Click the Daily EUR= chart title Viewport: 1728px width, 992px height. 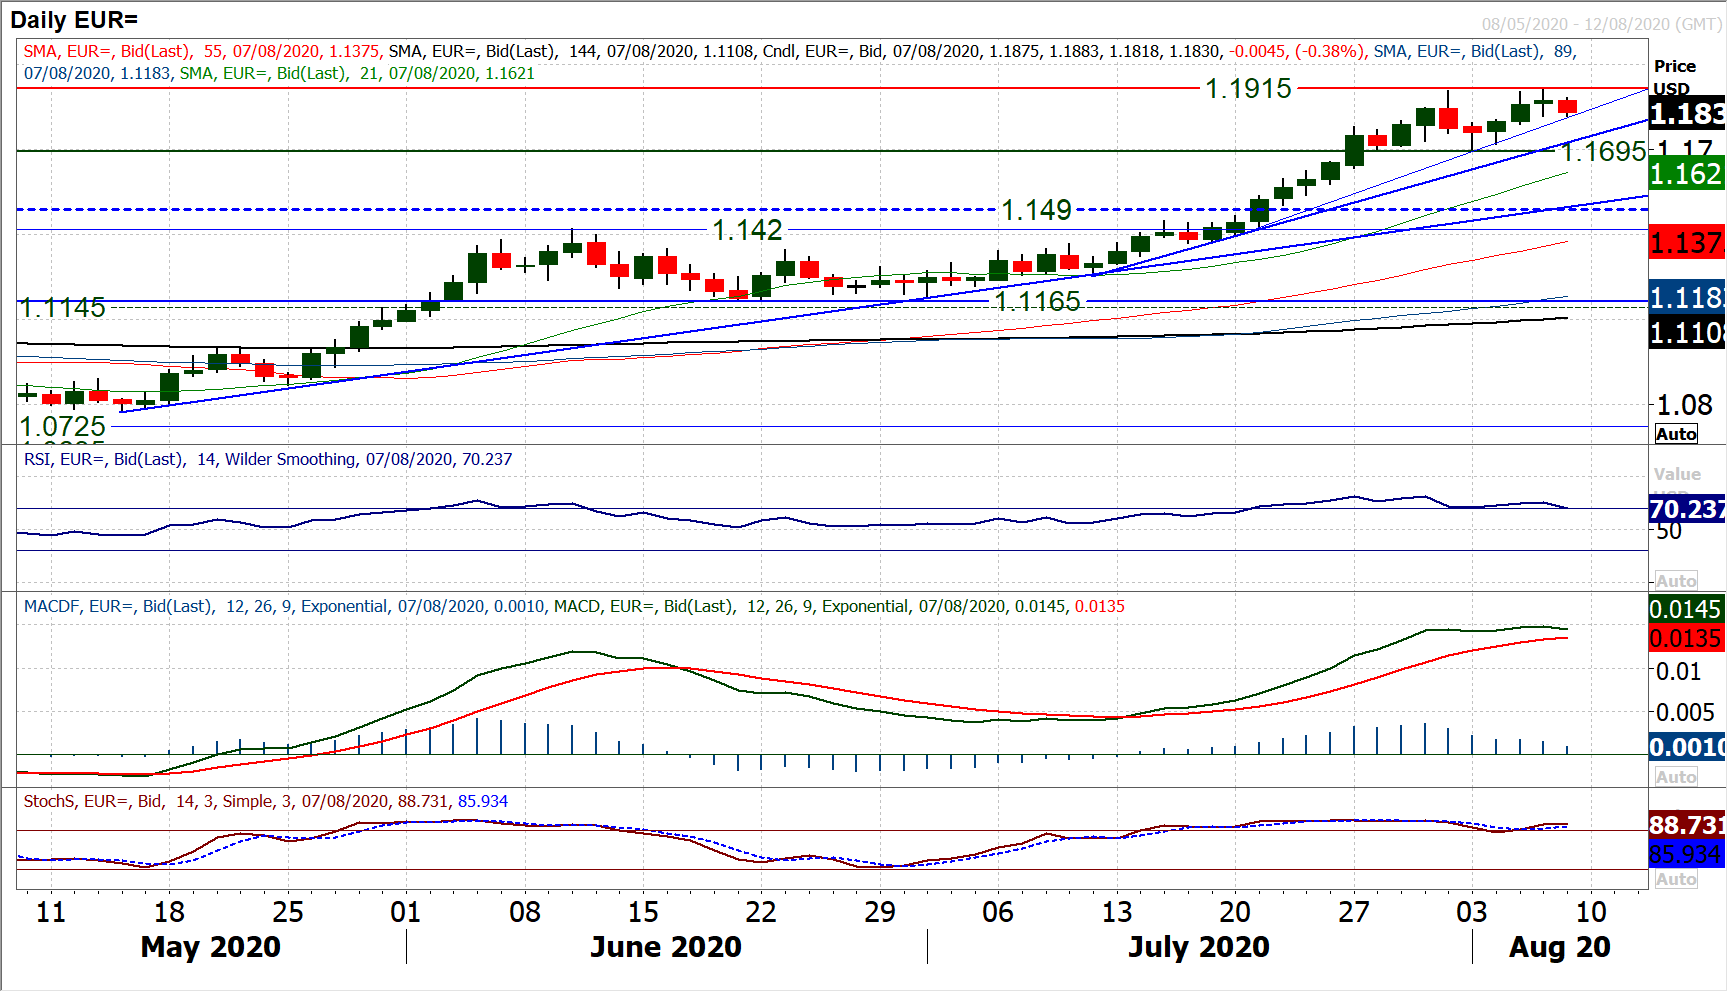pos(74,20)
